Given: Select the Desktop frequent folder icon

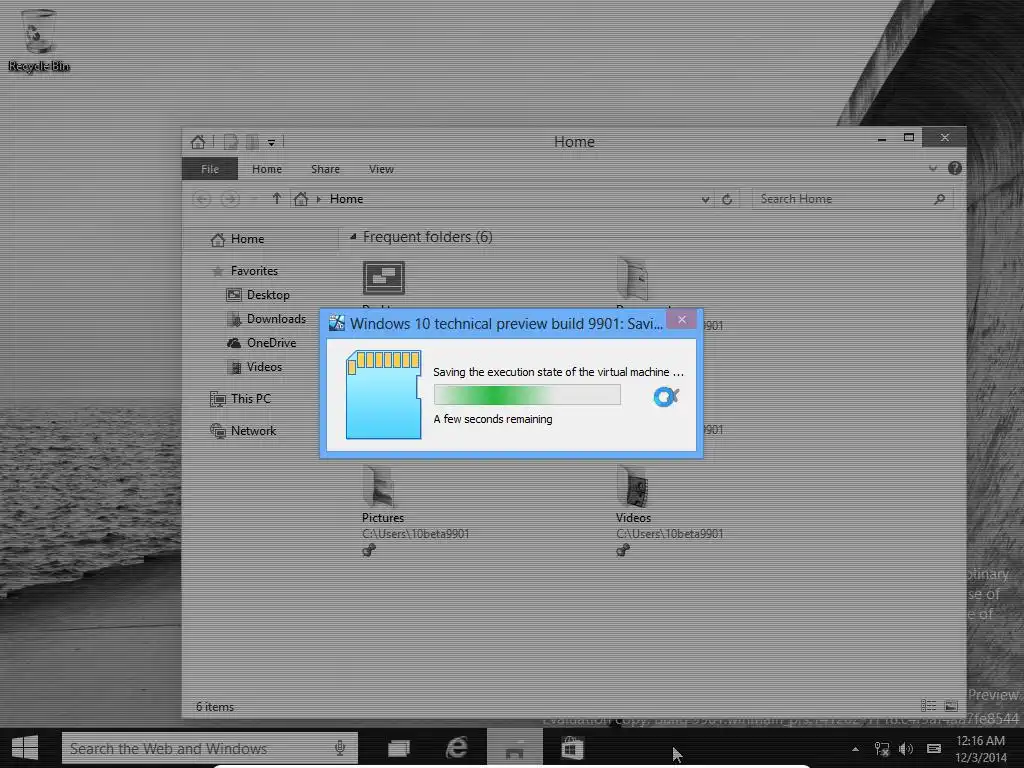Looking at the screenshot, I should [x=384, y=278].
